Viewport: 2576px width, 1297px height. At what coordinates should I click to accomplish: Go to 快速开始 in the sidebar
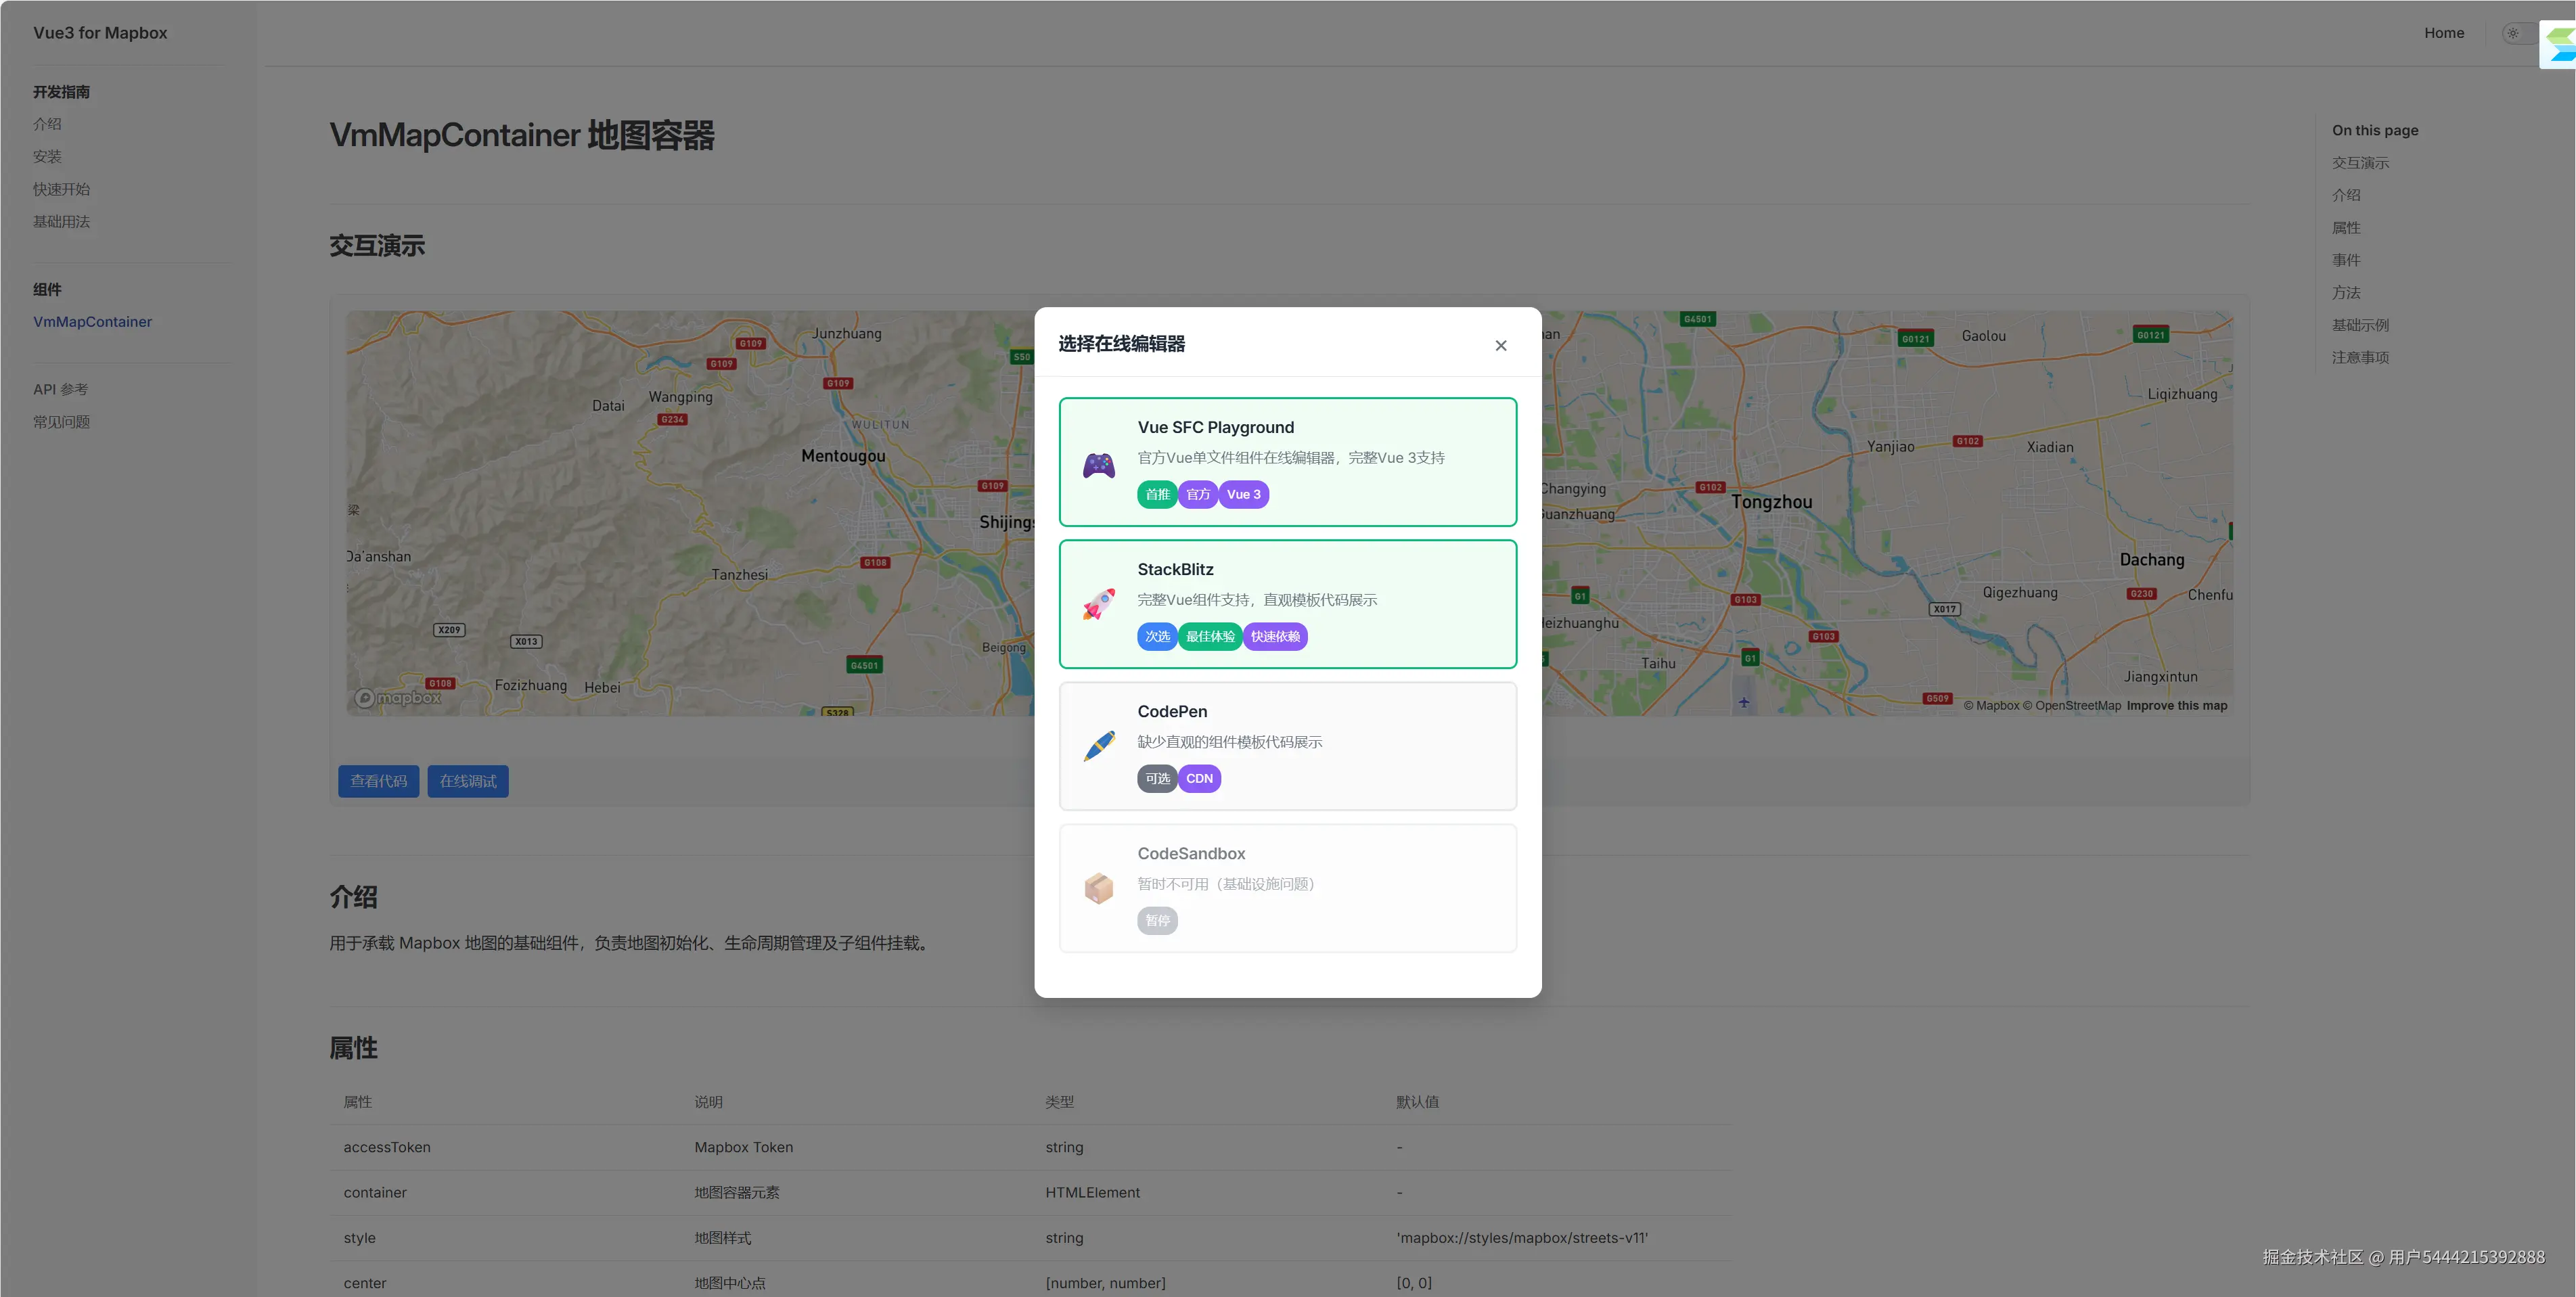(x=61, y=189)
